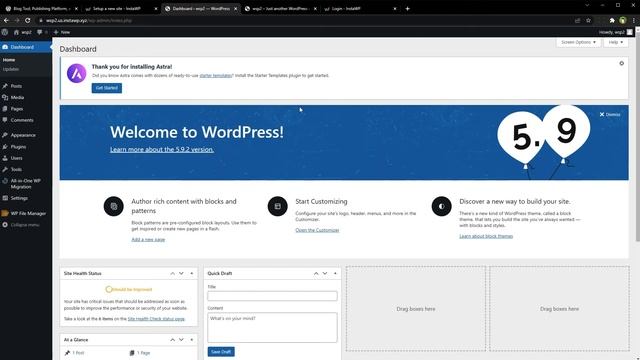Viewport: 640px width, 360px height.
Task: Click the Astra logo in the notice
Action: click(x=77, y=73)
